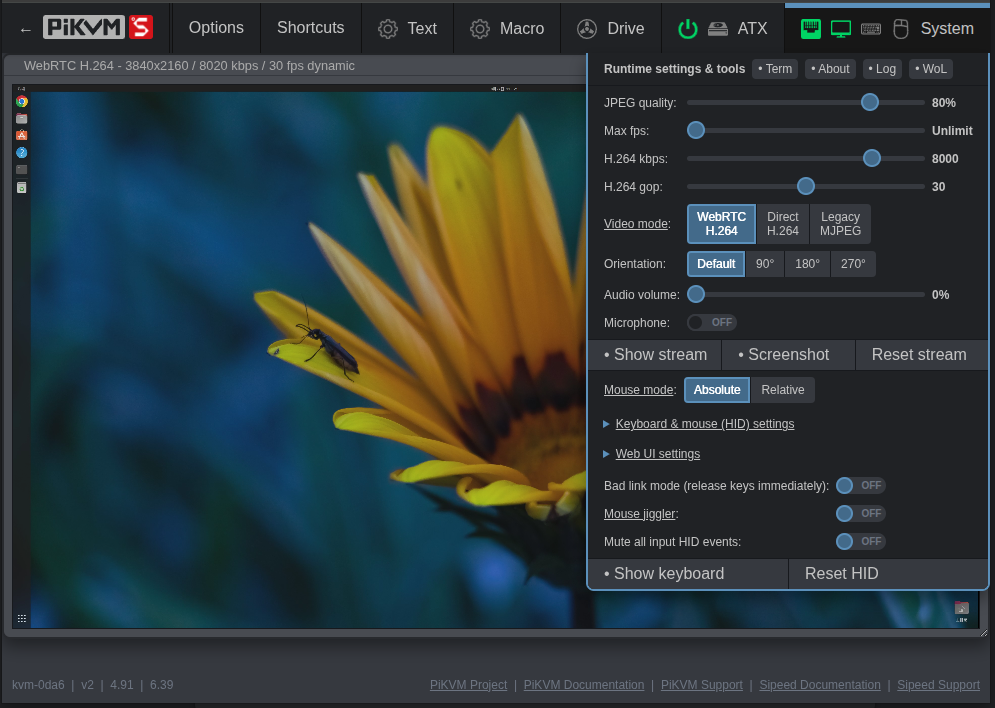Open Chrome in the remote desktop dock
995x708 pixels.
(22, 102)
